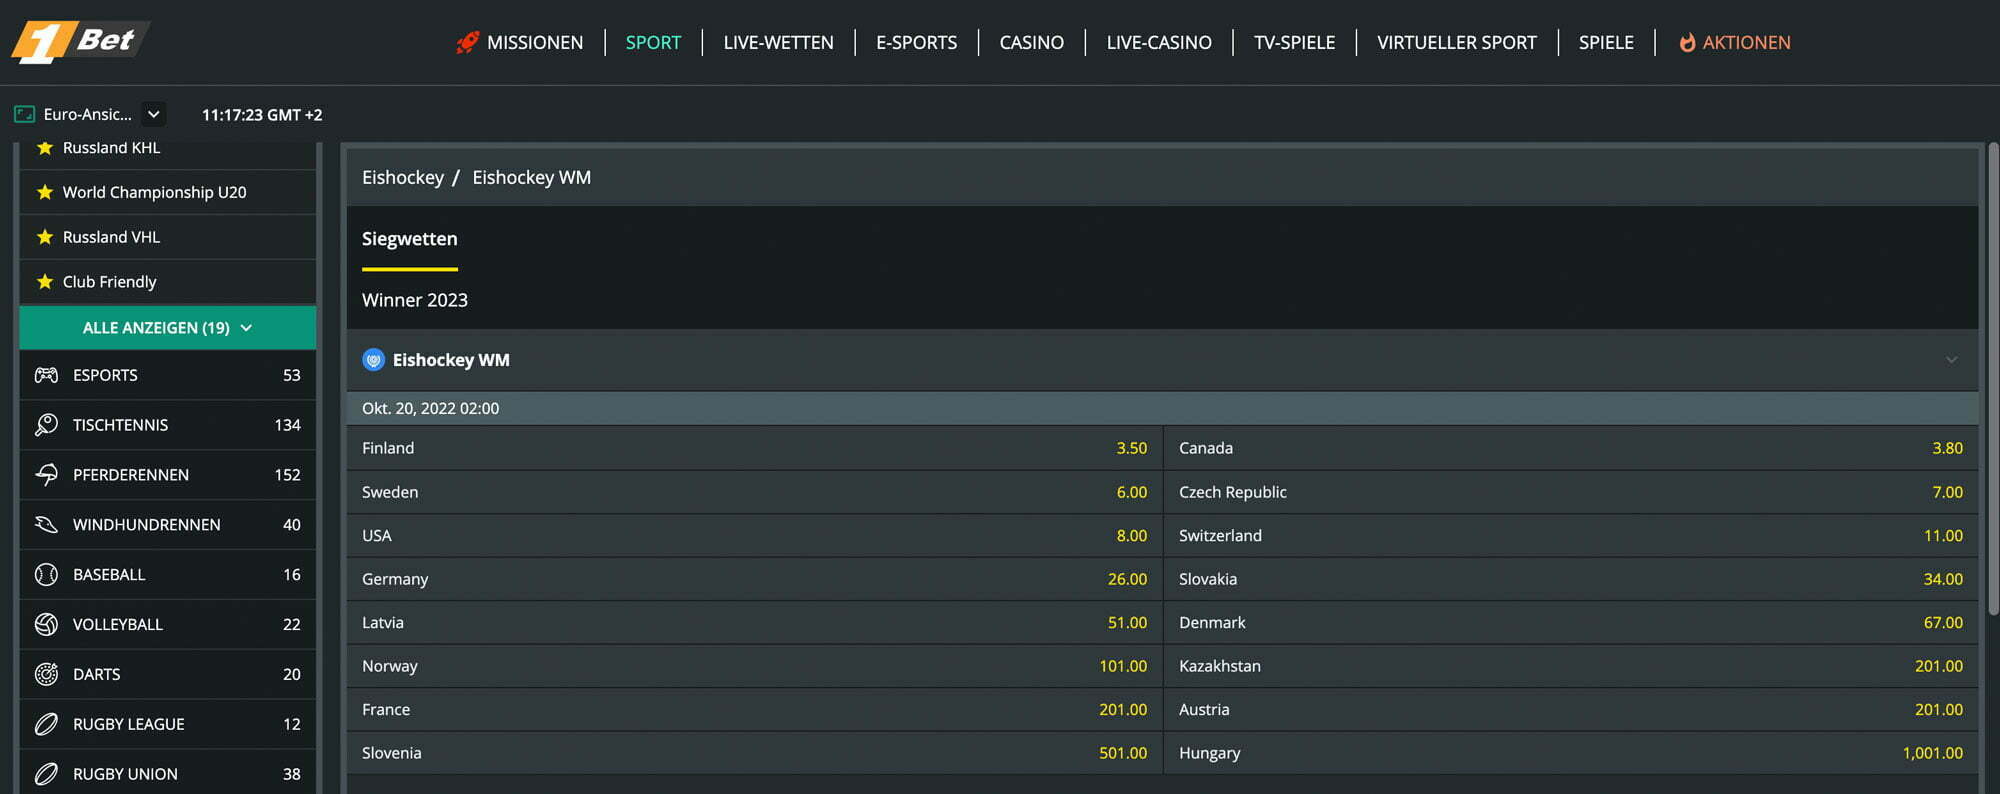Collapse the Alle Anzeigen (19) list
The width and height of the screenshot is (2000, 794).
168,328
